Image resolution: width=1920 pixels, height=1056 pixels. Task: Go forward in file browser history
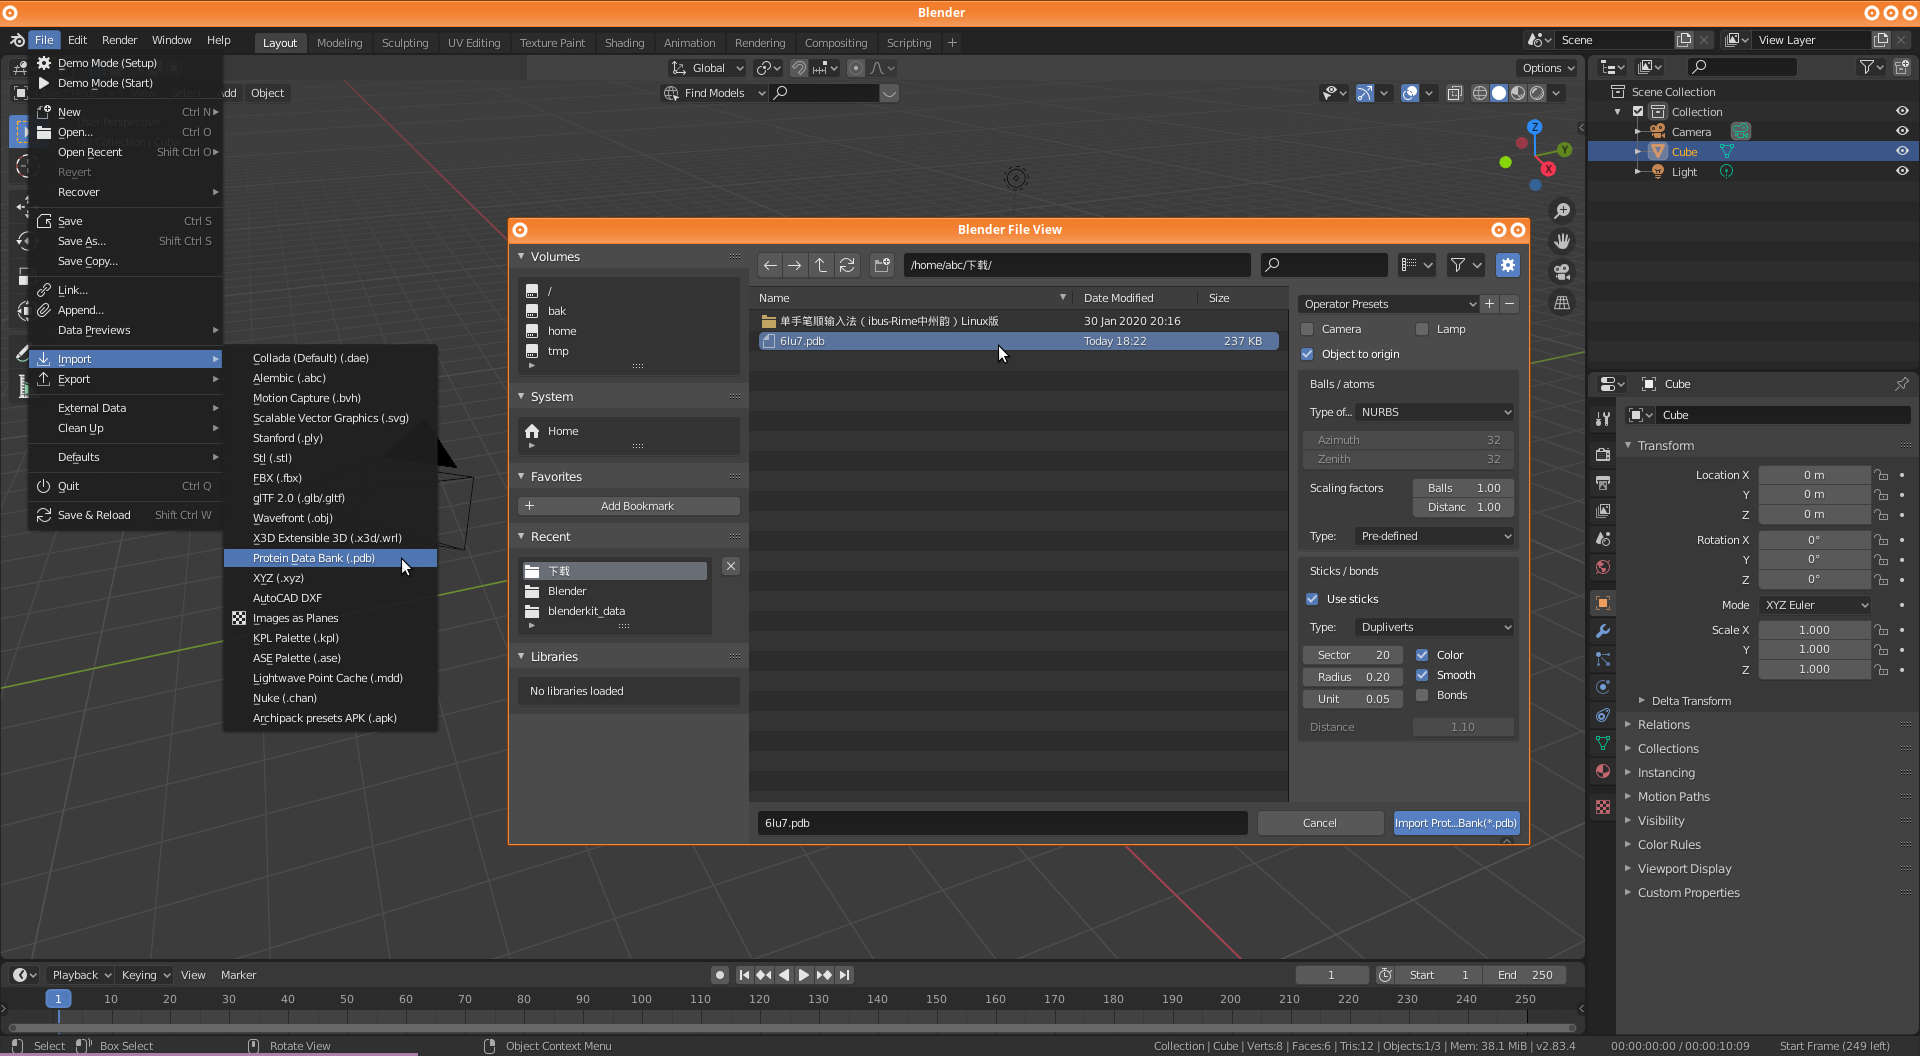[795, 265]
